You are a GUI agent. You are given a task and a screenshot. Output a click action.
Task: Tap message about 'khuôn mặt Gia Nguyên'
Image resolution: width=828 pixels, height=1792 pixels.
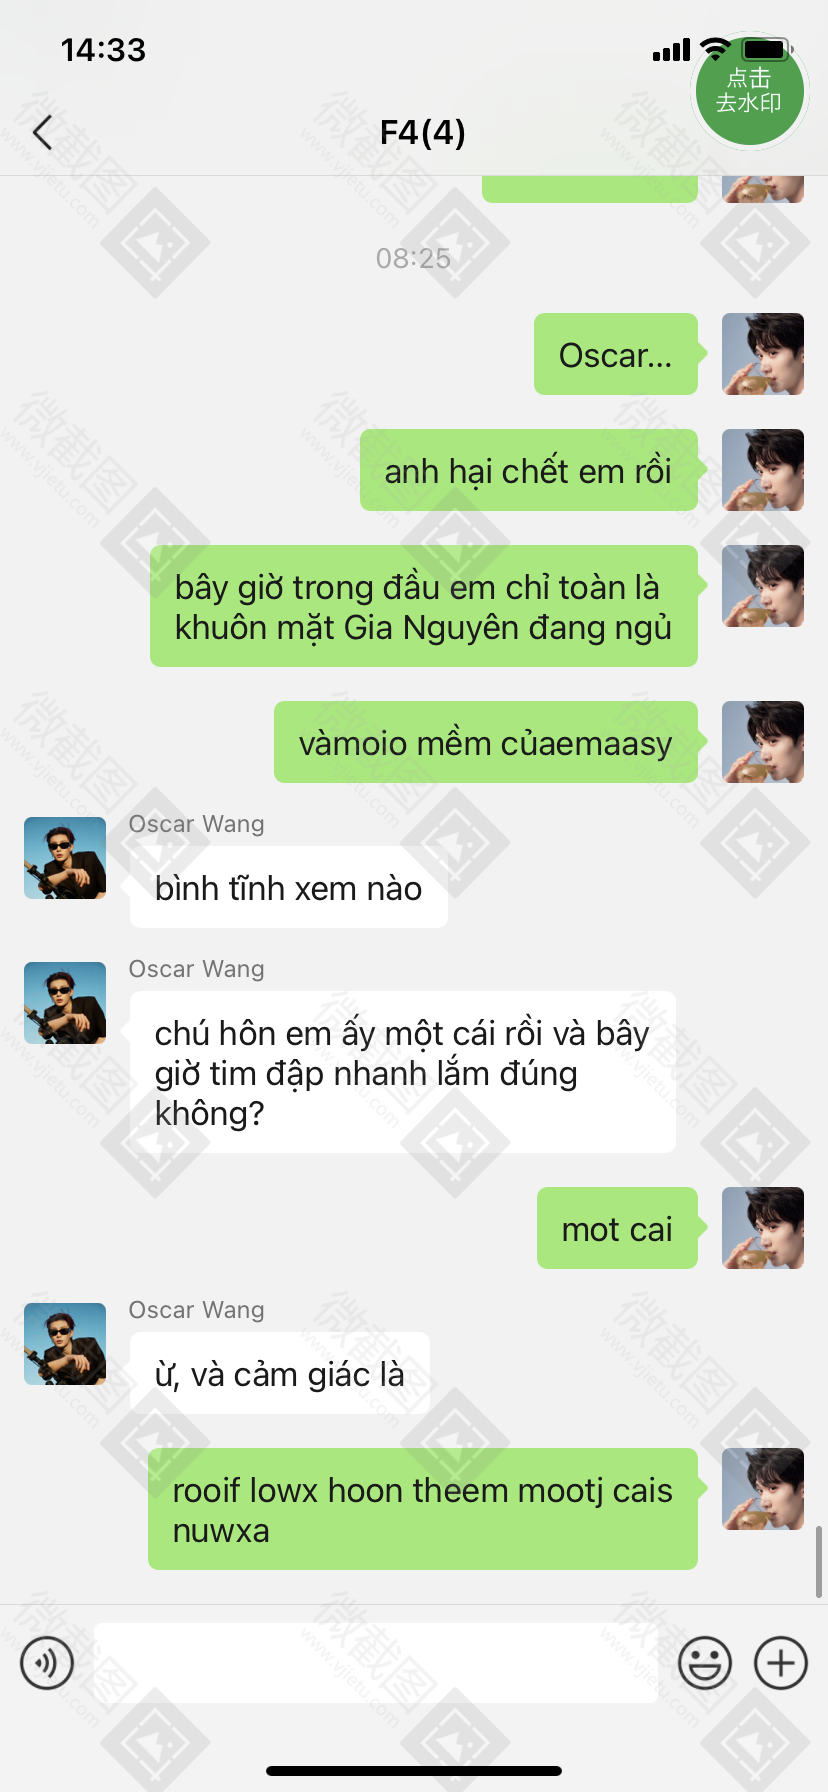pyautogui.click(x=424, y=606)
